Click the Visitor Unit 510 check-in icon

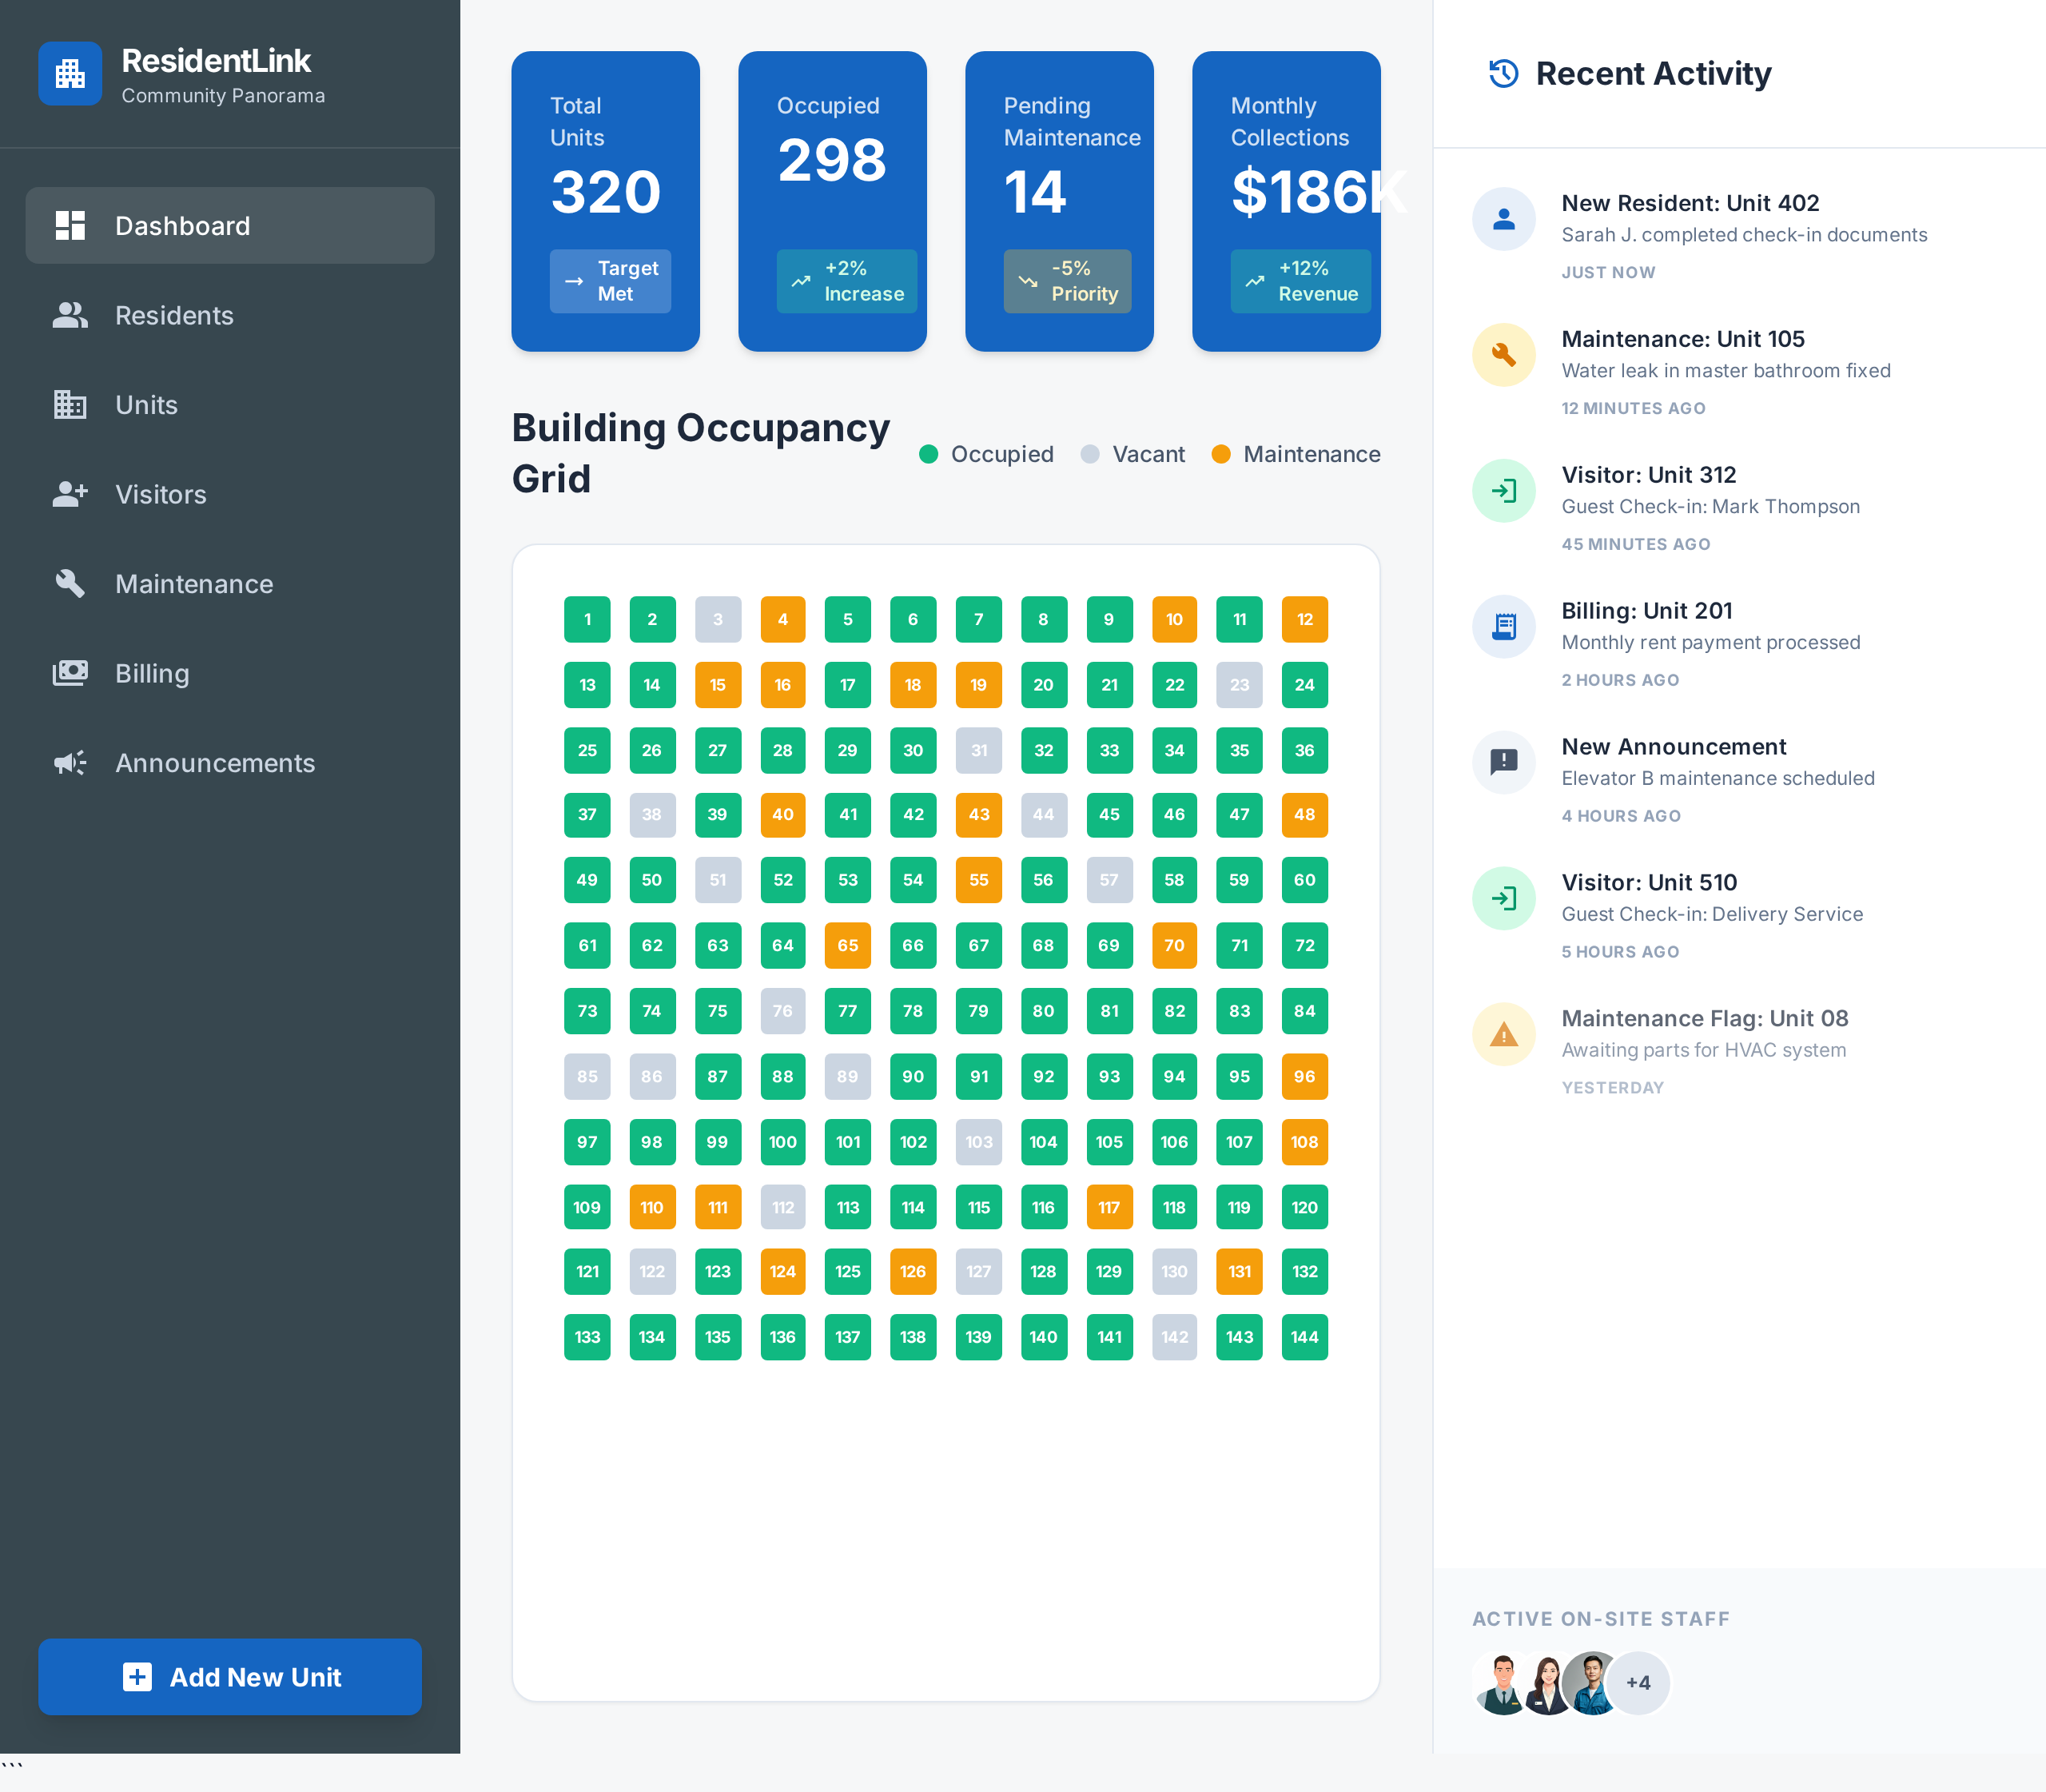(1503, 898)
